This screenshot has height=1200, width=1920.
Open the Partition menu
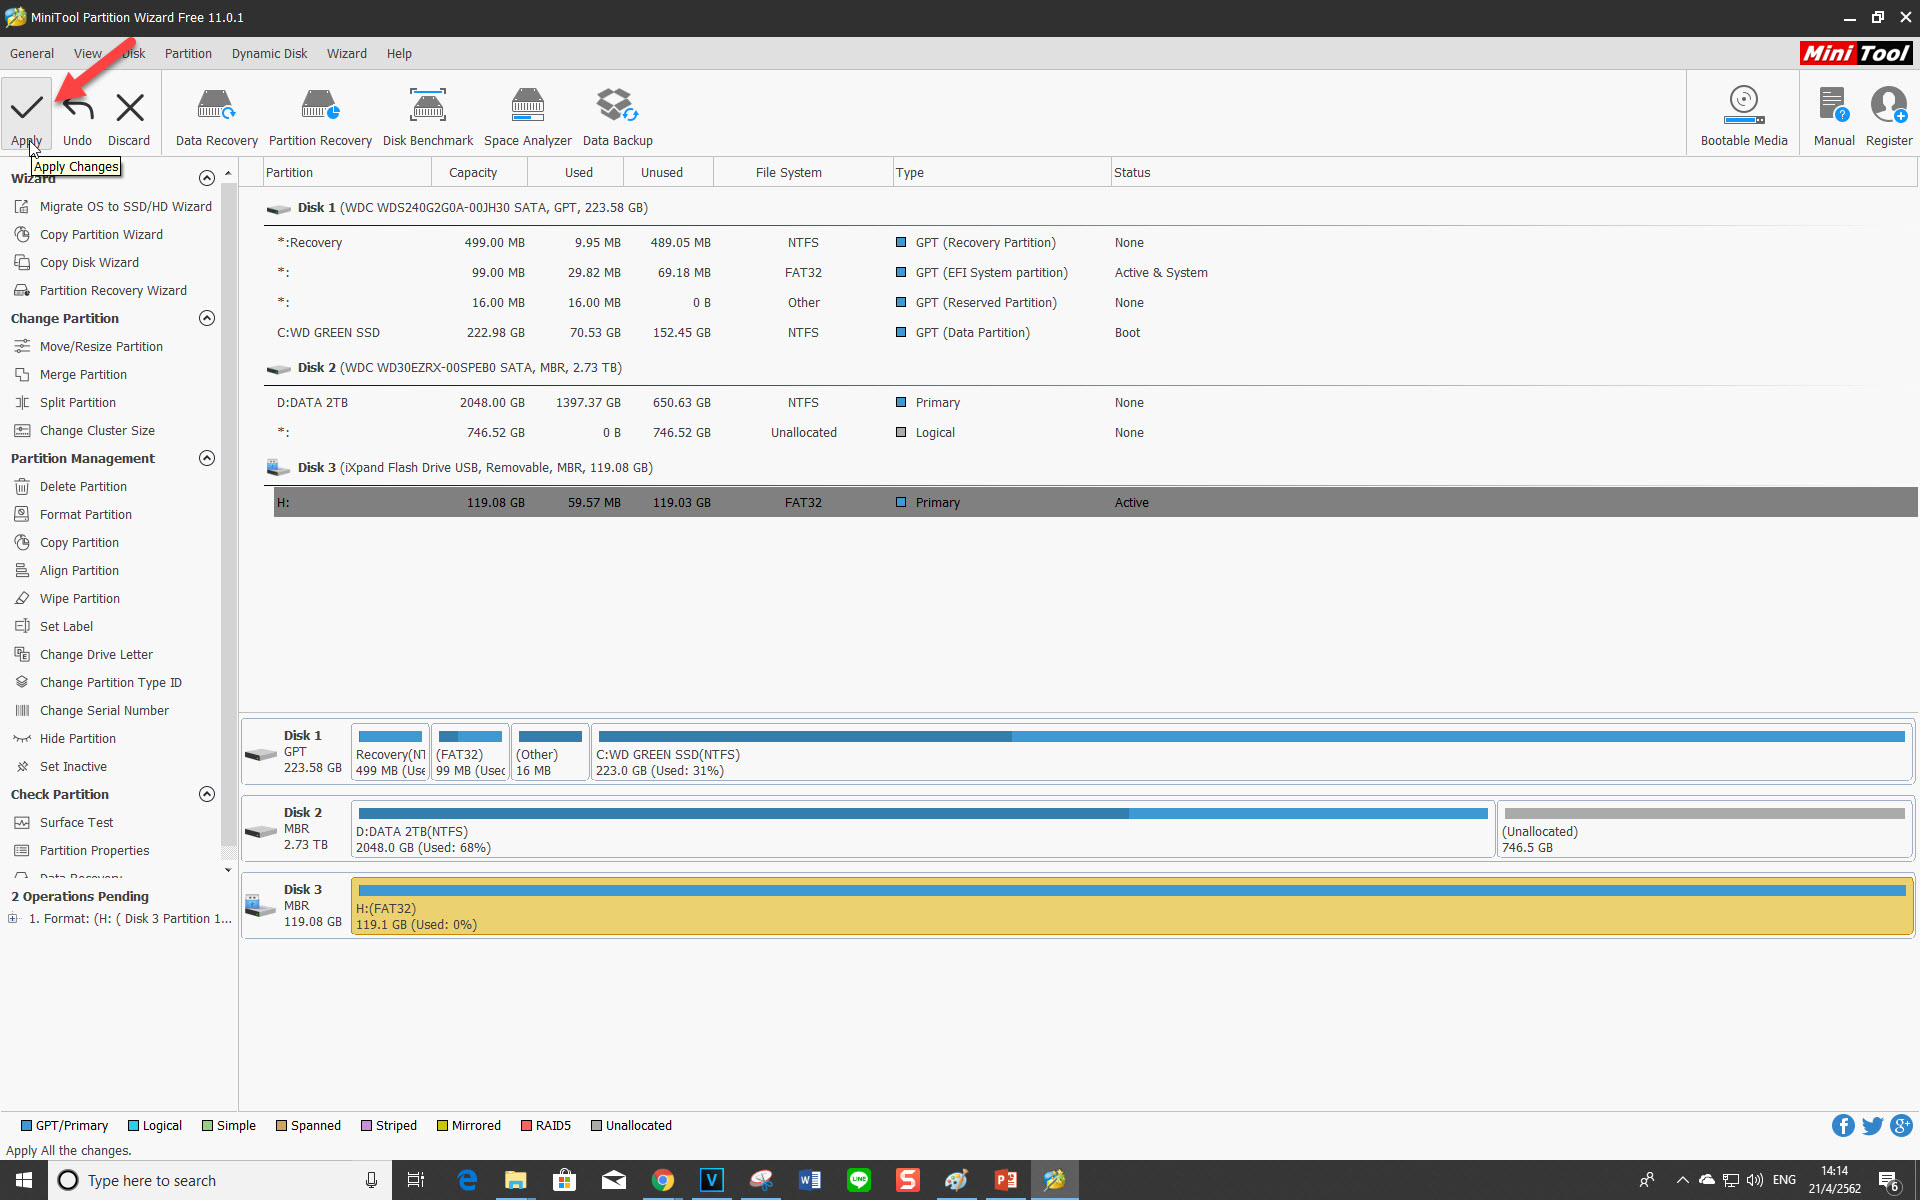tap(188, 53)
